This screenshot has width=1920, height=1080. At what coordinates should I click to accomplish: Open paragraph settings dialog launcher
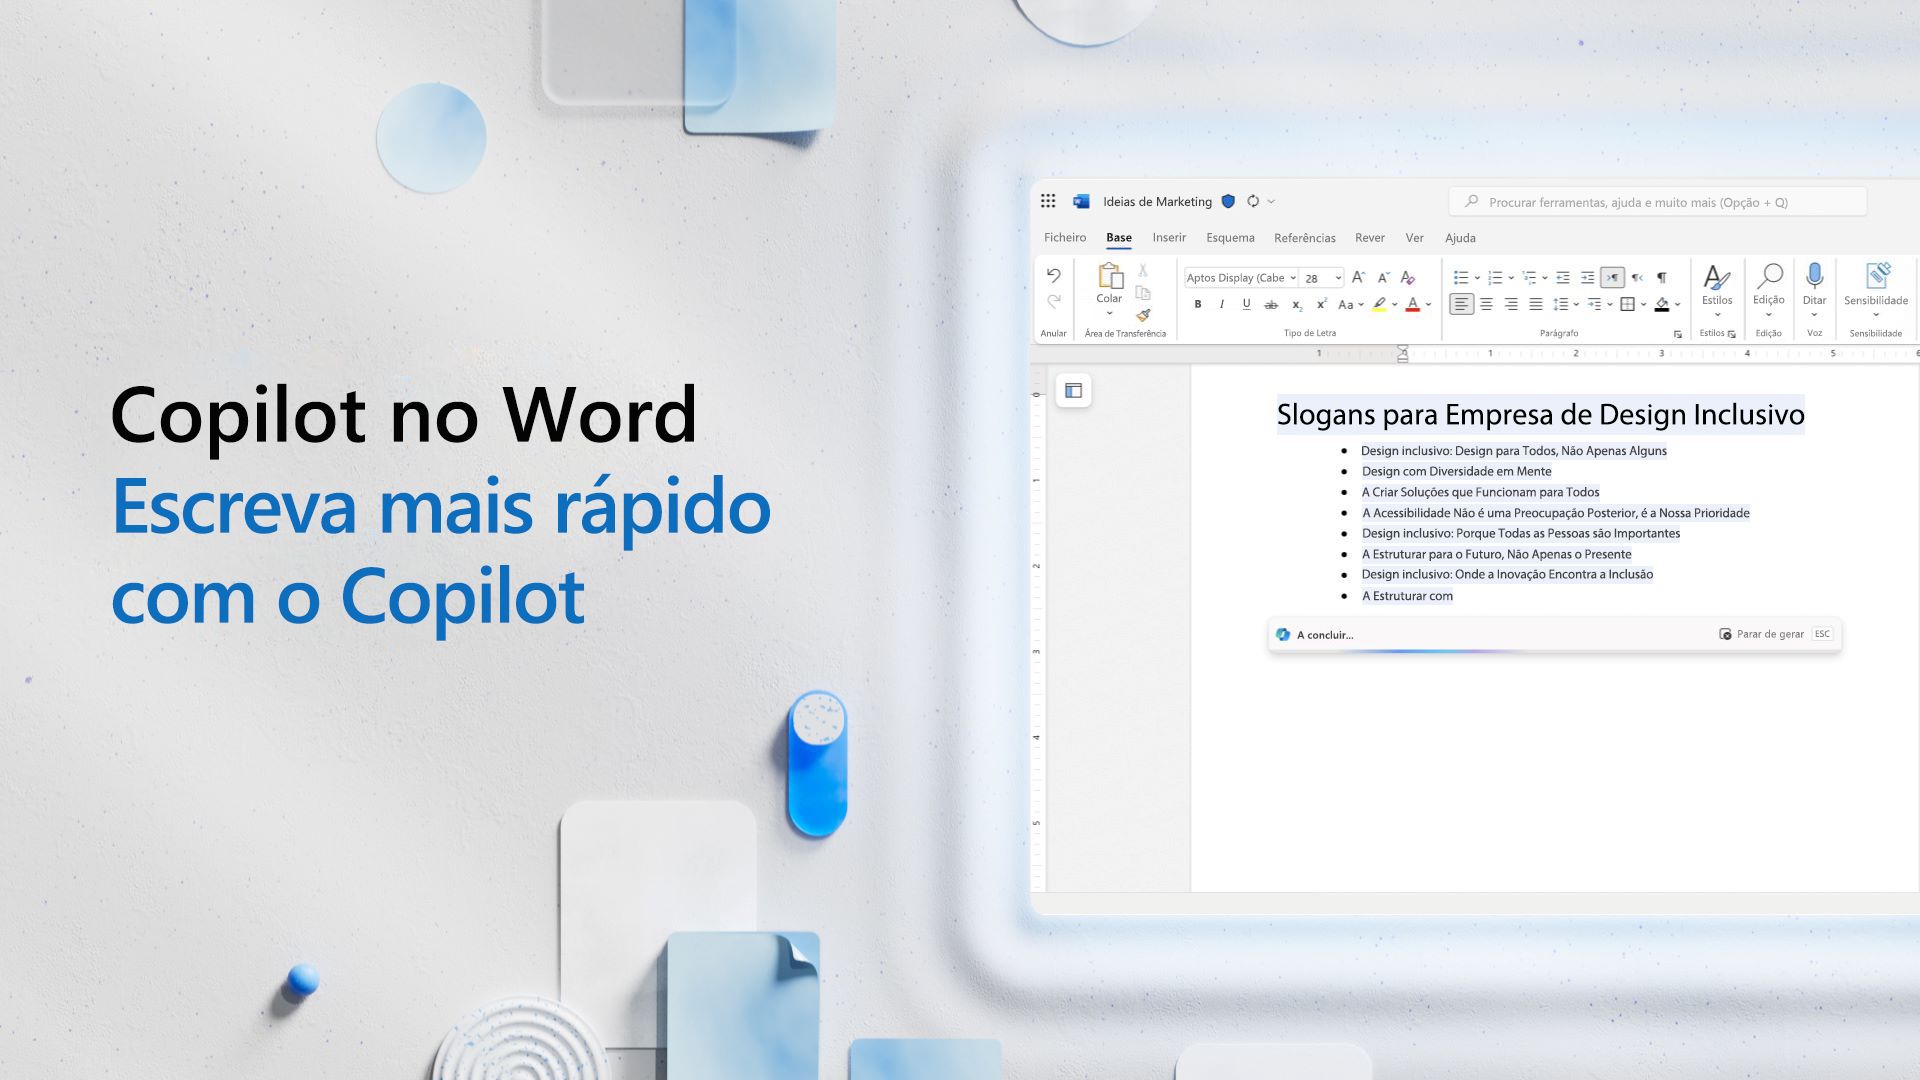[x=1678, y=334]
